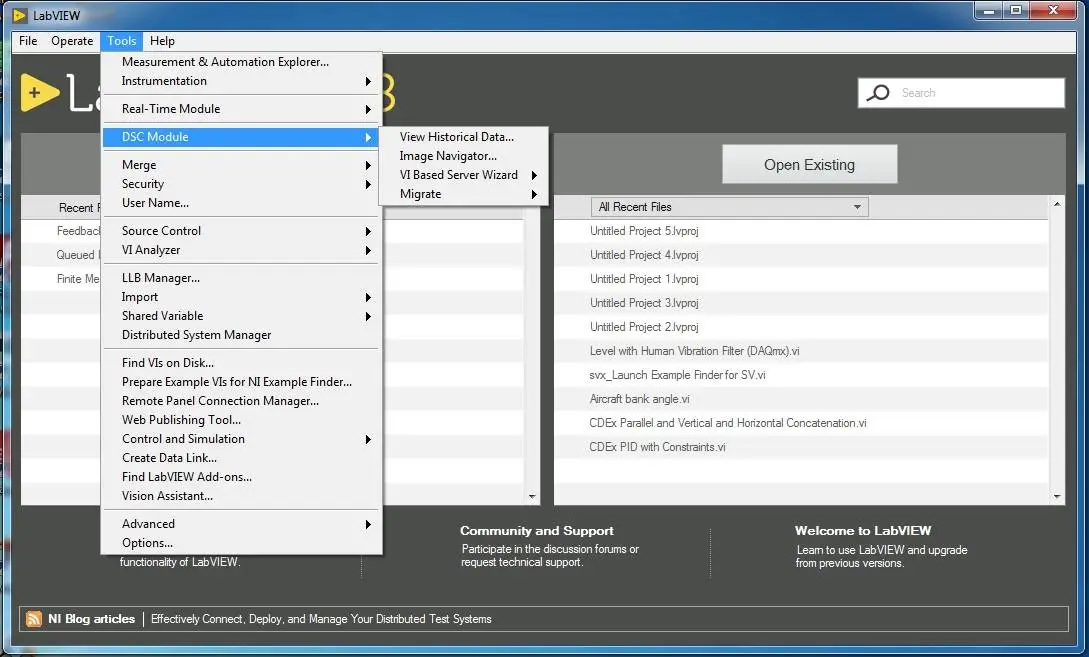The width and height of the screenshot is (1089, 657).
Task: Click left panel scrollbar down arrow
Action: (x=532, y=497)
